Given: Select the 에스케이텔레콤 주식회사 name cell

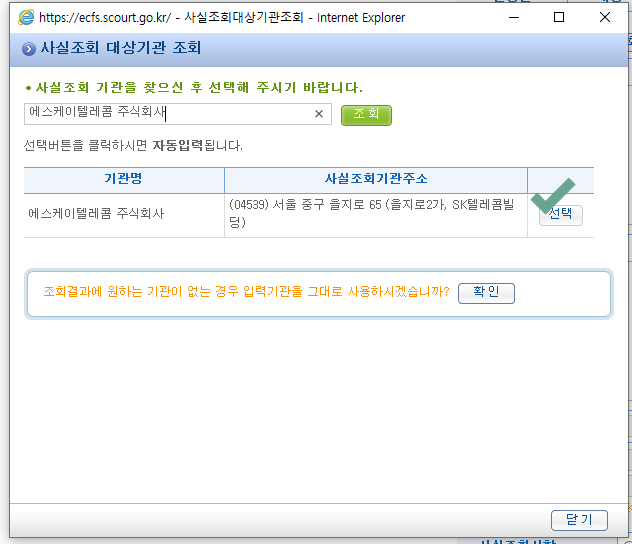Looking at the screenshot, I should 124,215.
